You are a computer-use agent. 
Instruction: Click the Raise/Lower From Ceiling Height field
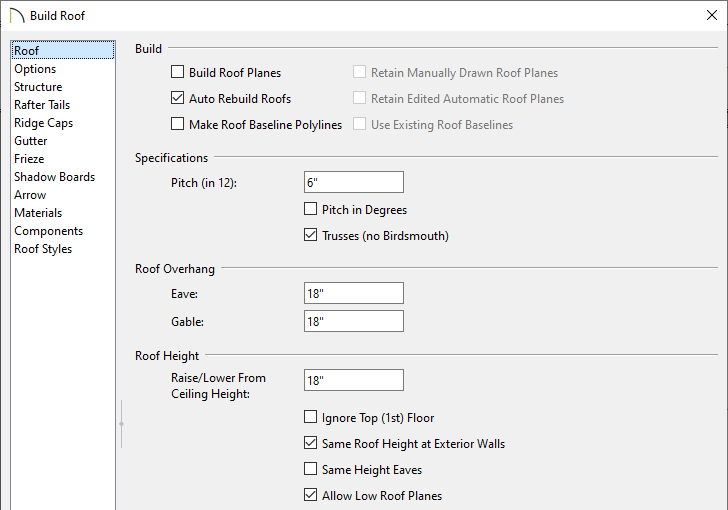(354, 380)
